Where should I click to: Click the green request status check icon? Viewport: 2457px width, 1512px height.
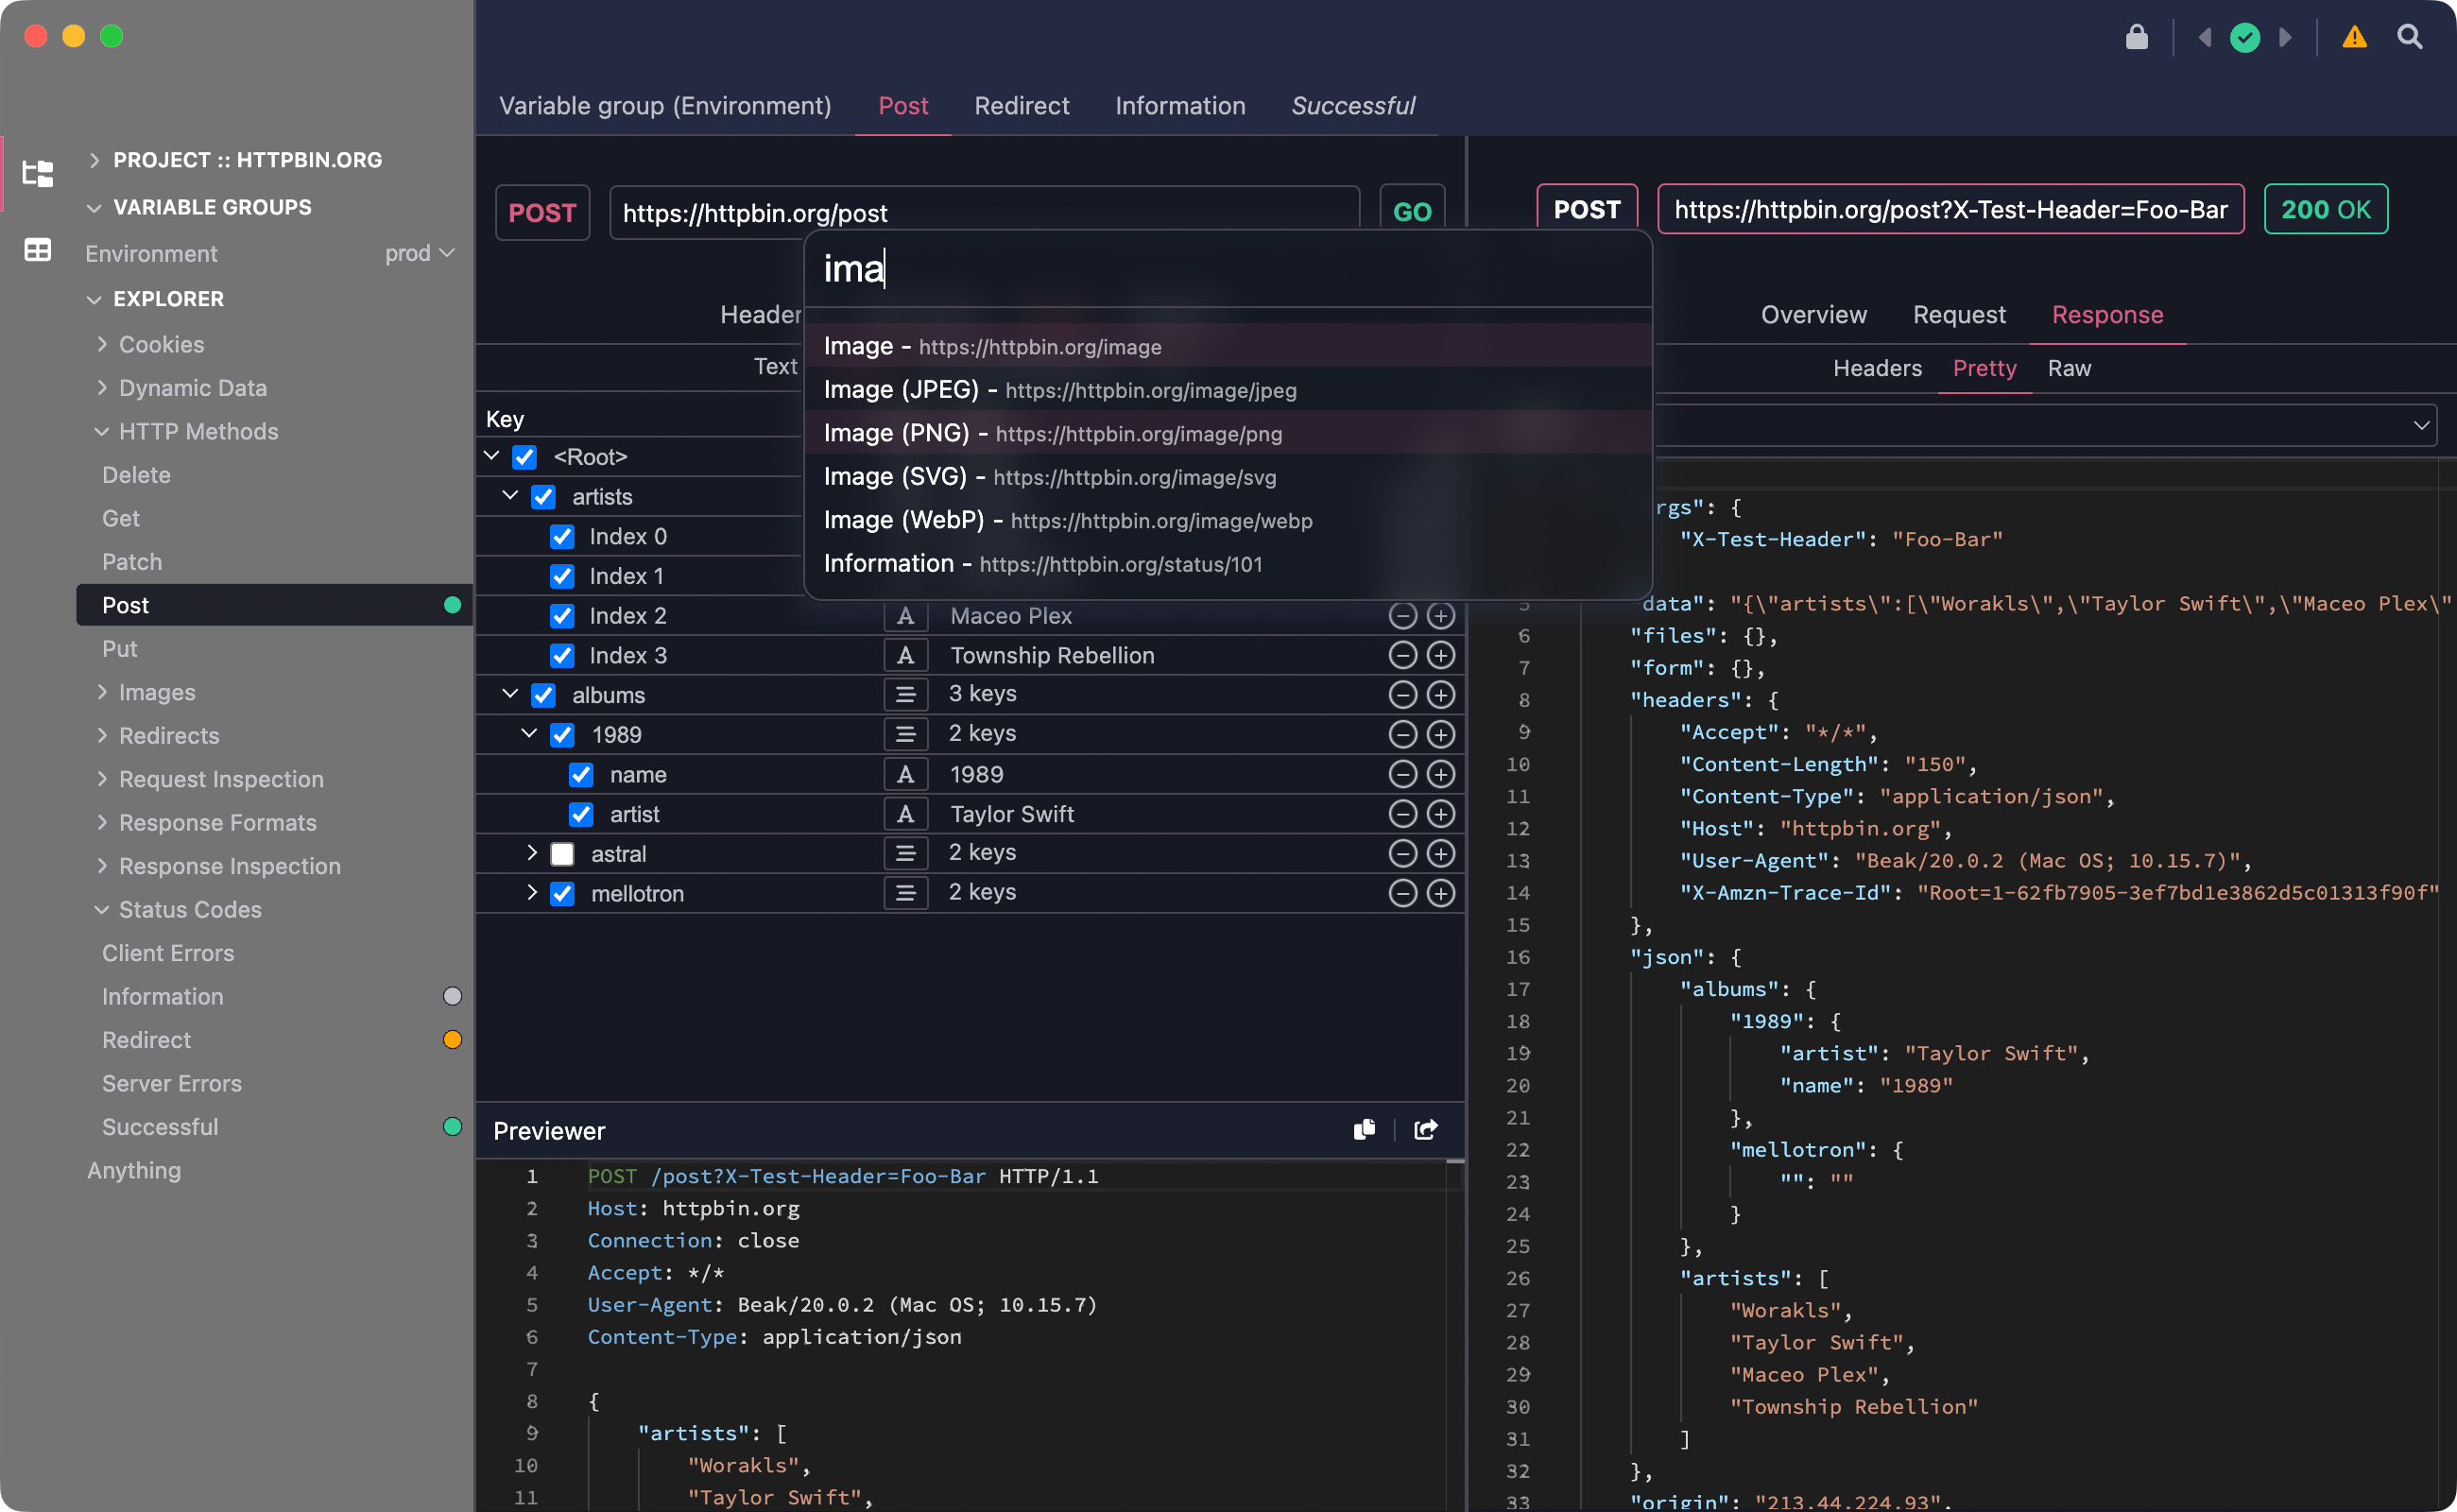(x=2245, y=37)
